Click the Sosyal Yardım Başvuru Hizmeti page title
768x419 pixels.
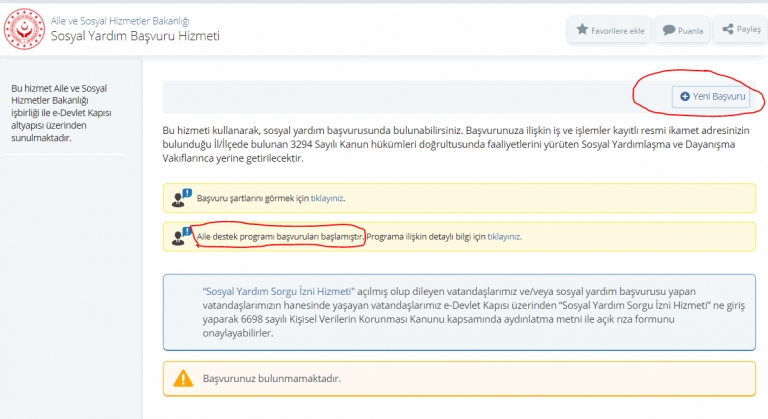click(135, 36)
